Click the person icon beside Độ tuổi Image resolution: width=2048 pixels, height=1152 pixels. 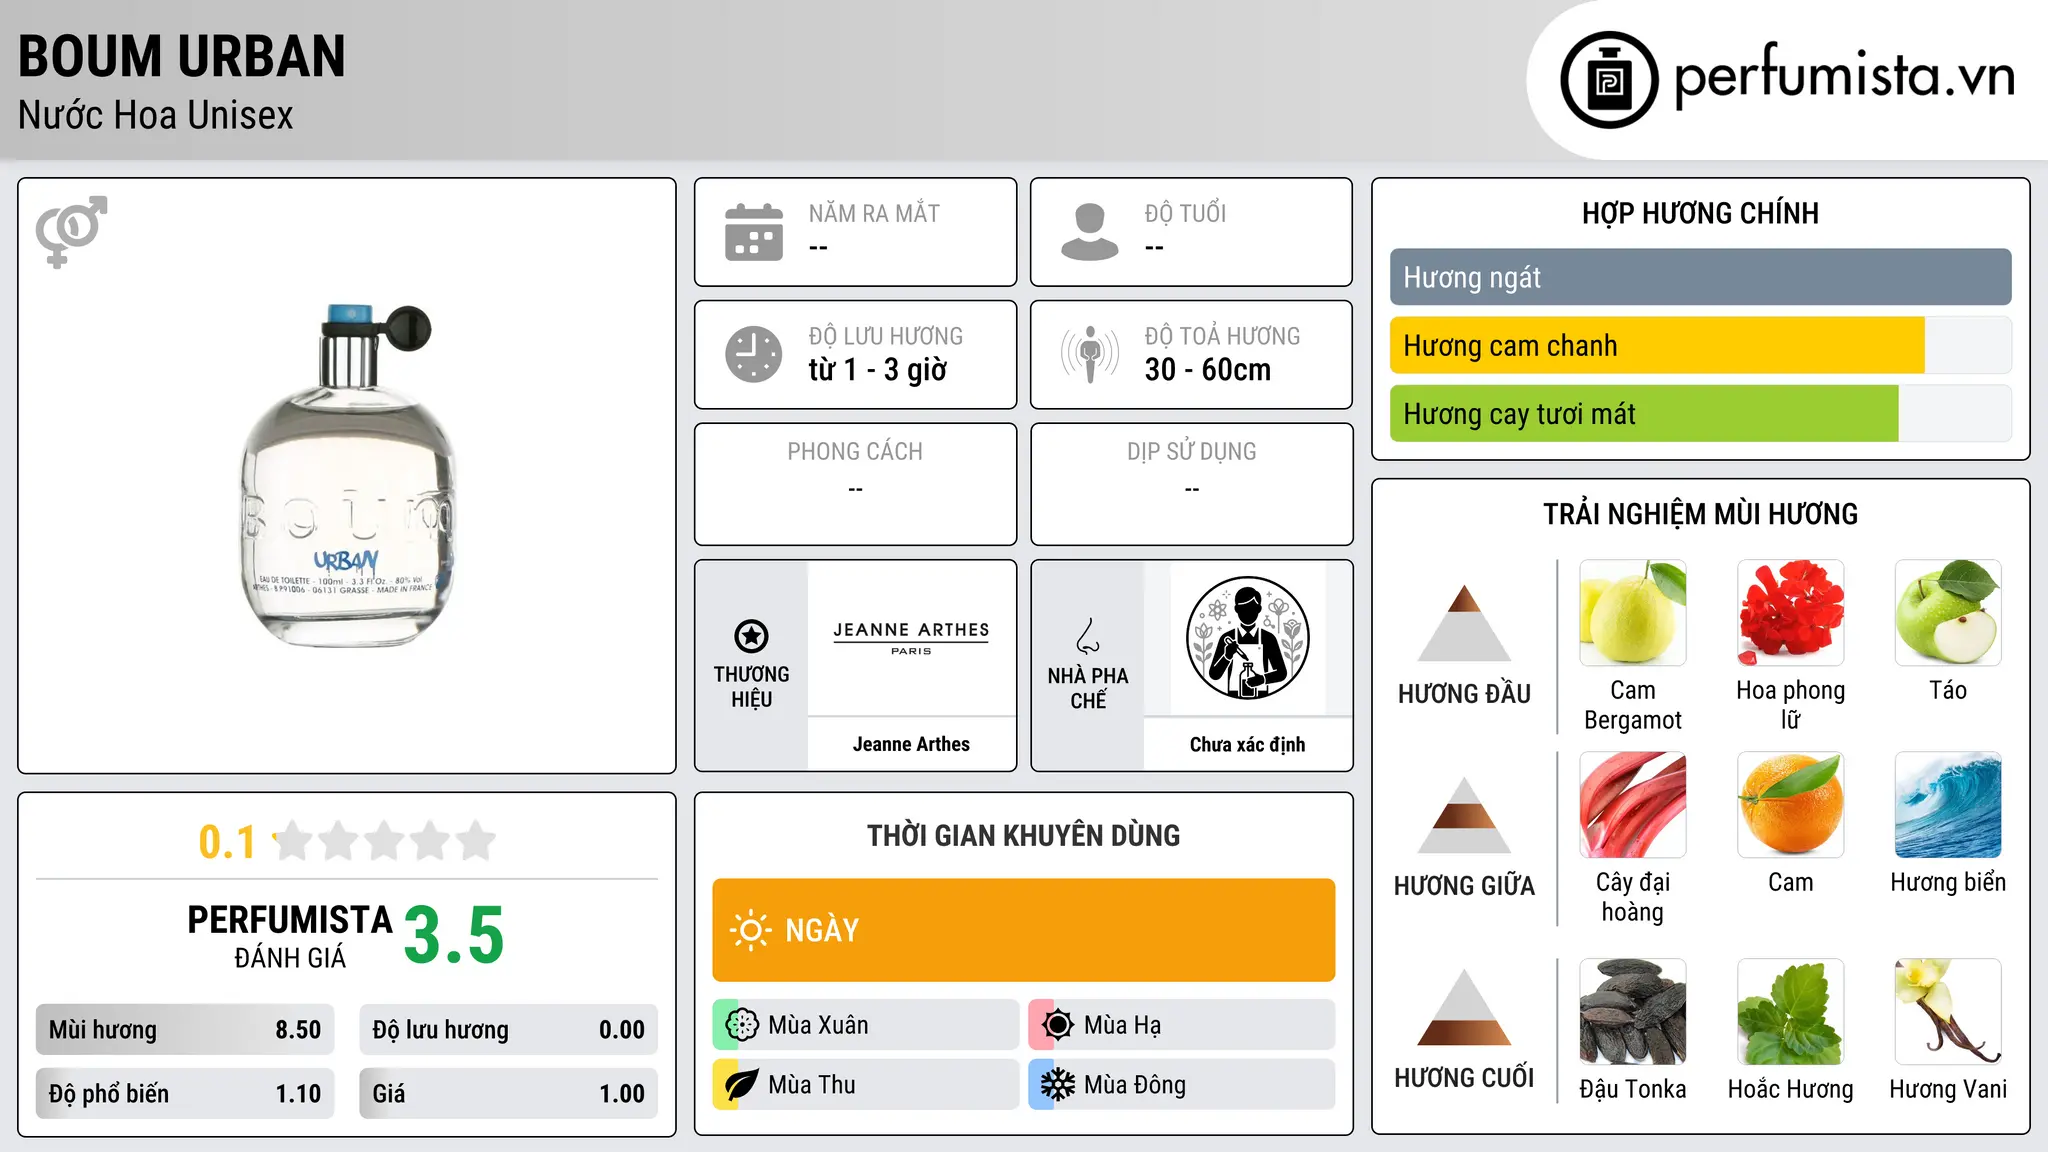pos(1090,232)
